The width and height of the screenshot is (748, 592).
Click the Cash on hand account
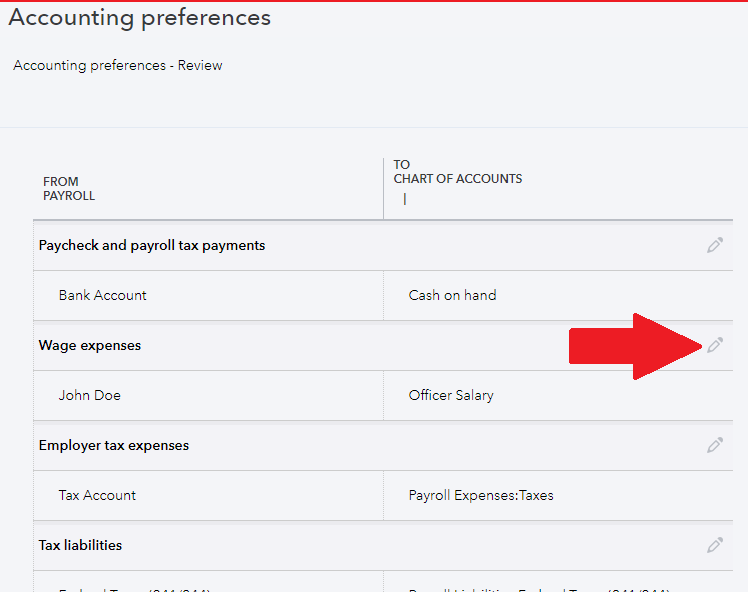[x=453, y=295]
